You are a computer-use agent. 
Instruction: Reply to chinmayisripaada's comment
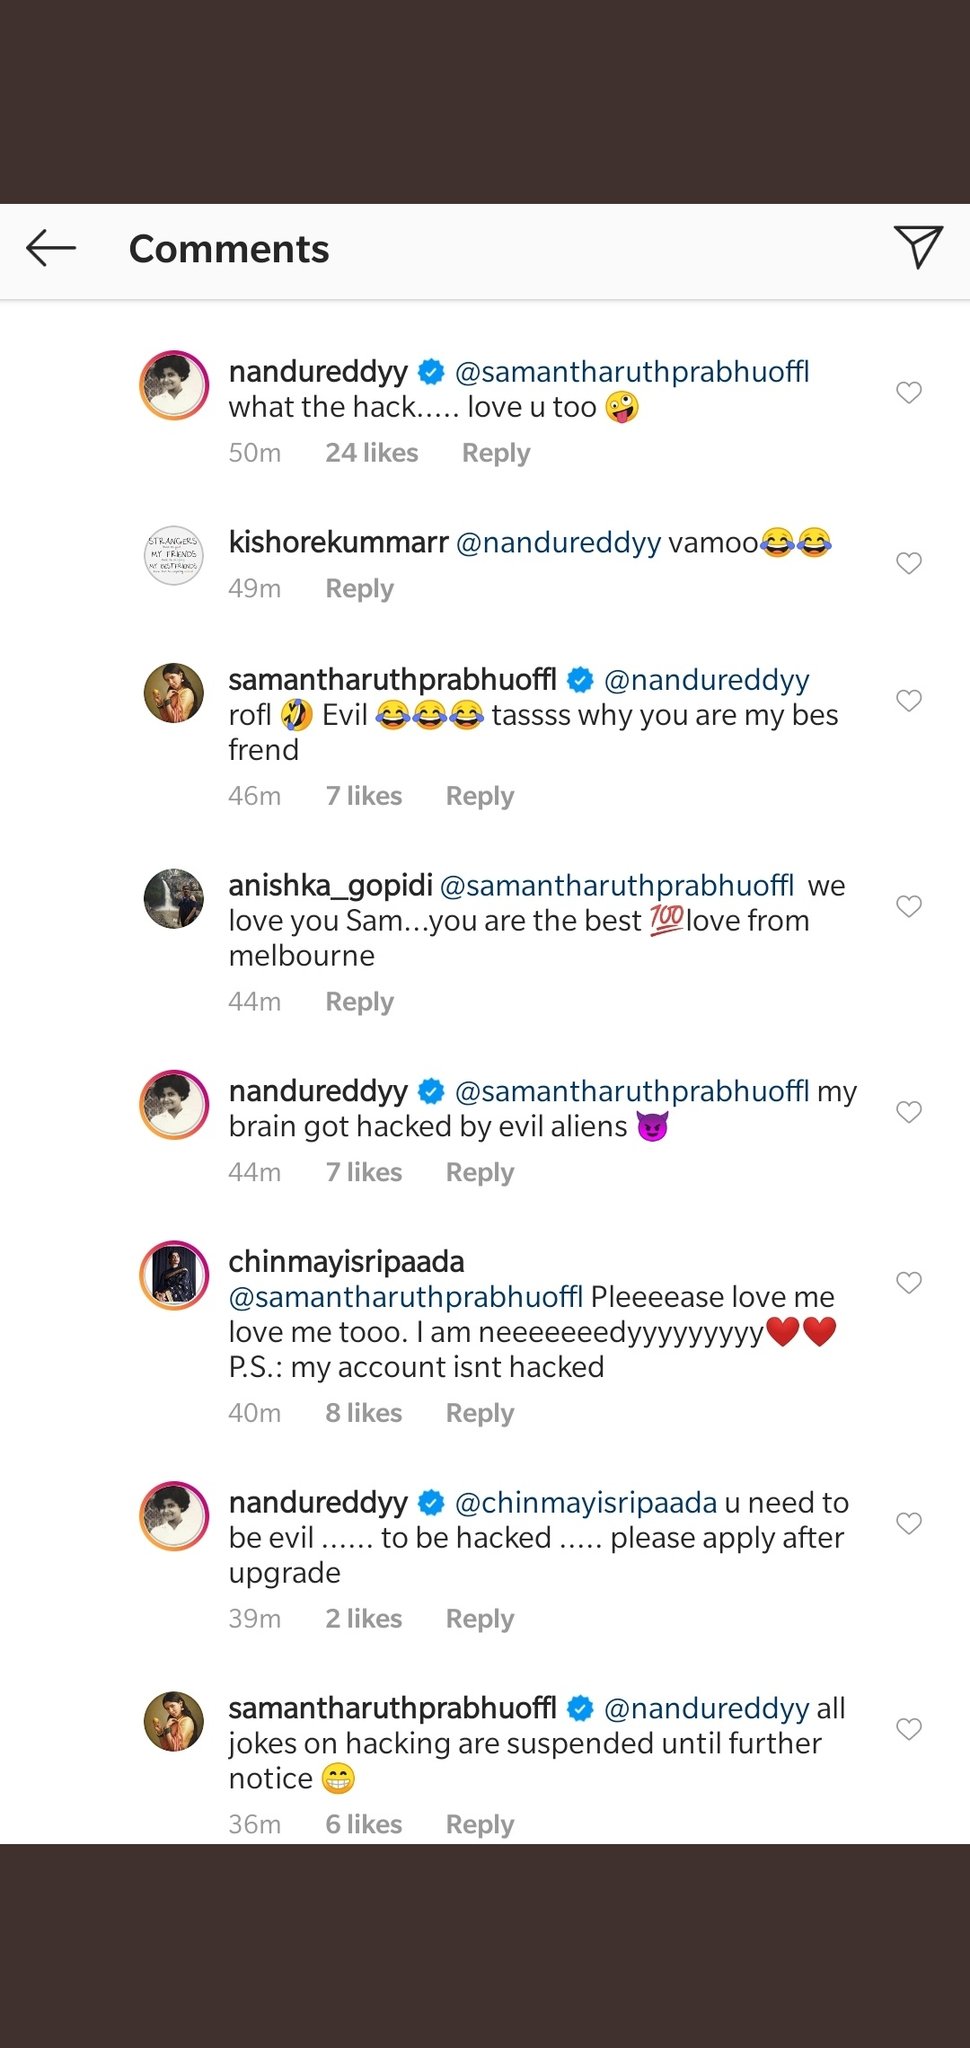pyautogui.click(x=479, y=1413)
